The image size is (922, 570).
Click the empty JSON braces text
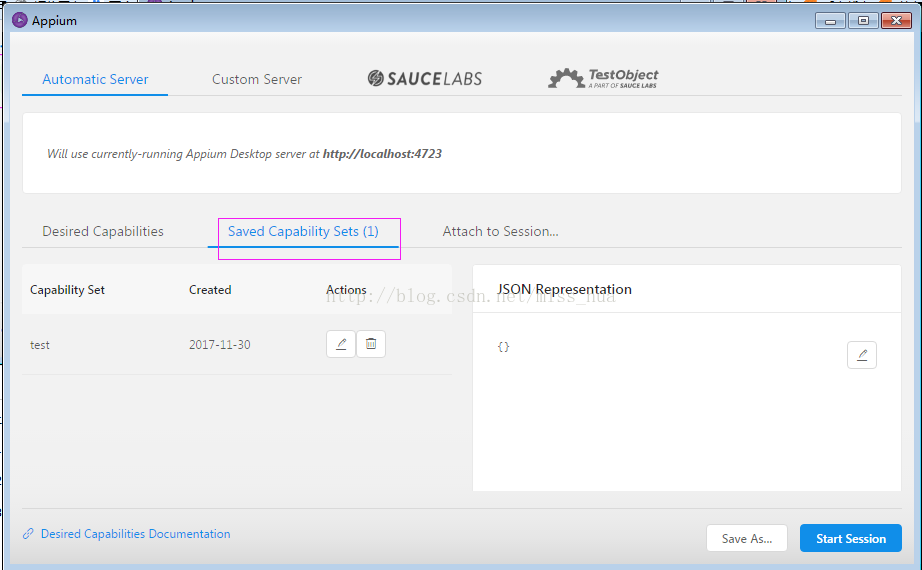coord(503,346)
